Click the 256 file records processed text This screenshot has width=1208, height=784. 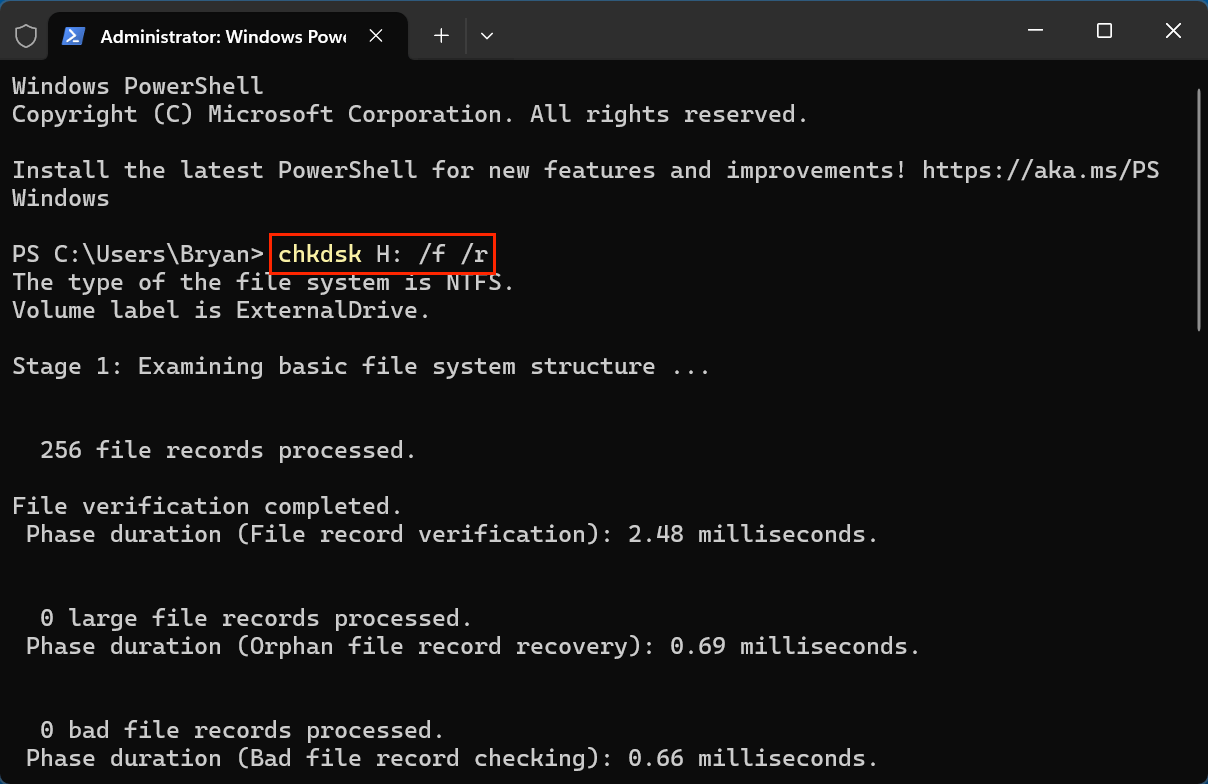[227, 450]
